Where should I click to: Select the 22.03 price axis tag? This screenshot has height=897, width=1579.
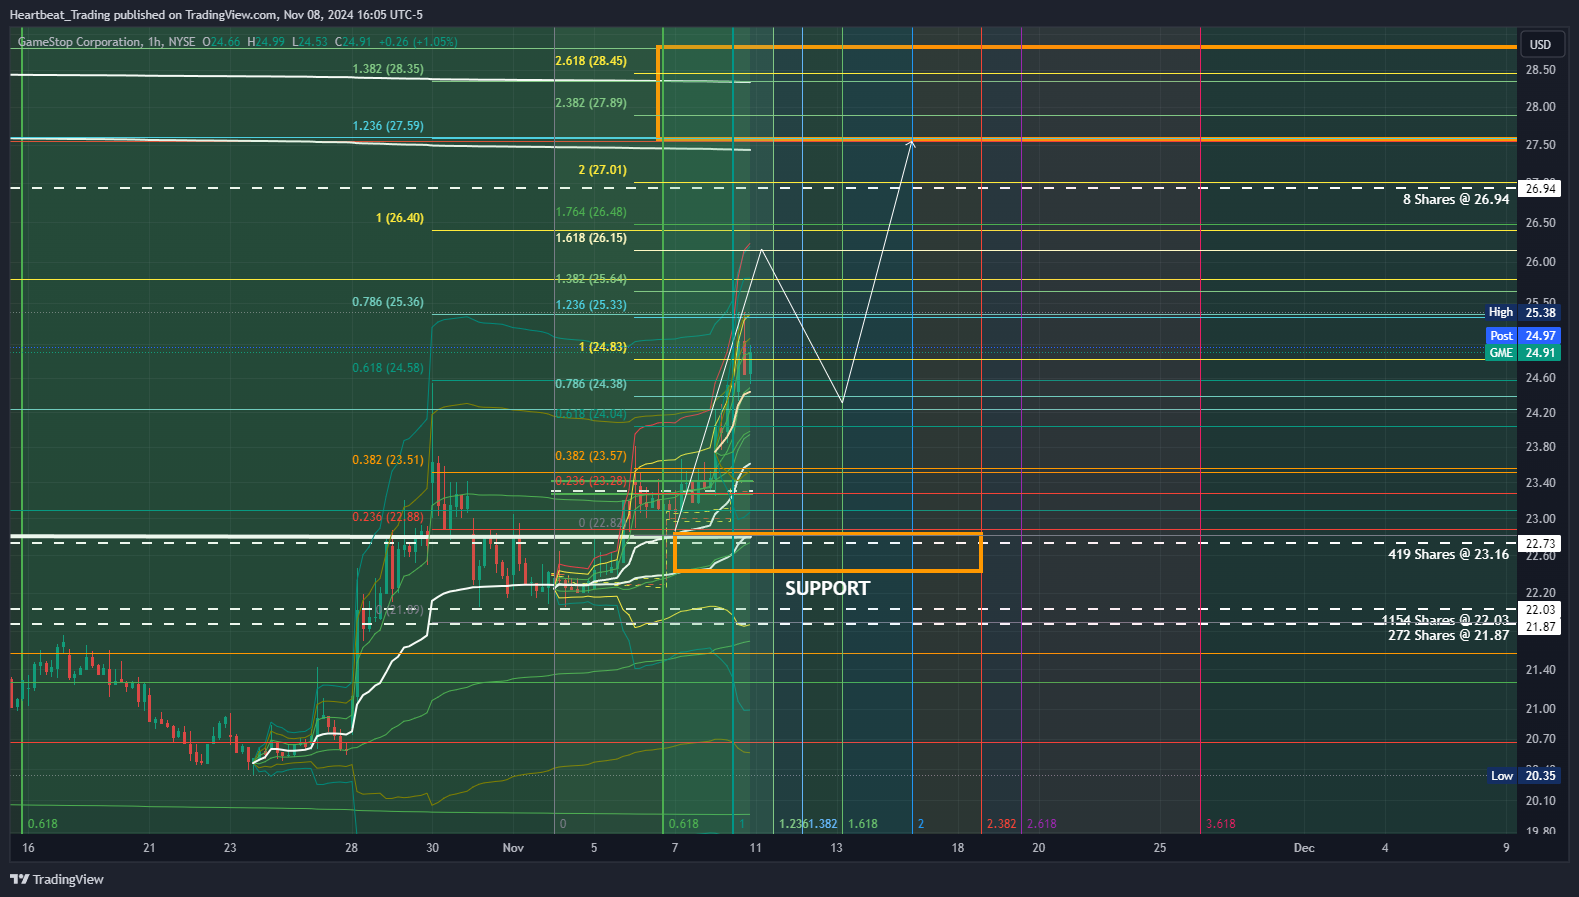click(1540, 610)
